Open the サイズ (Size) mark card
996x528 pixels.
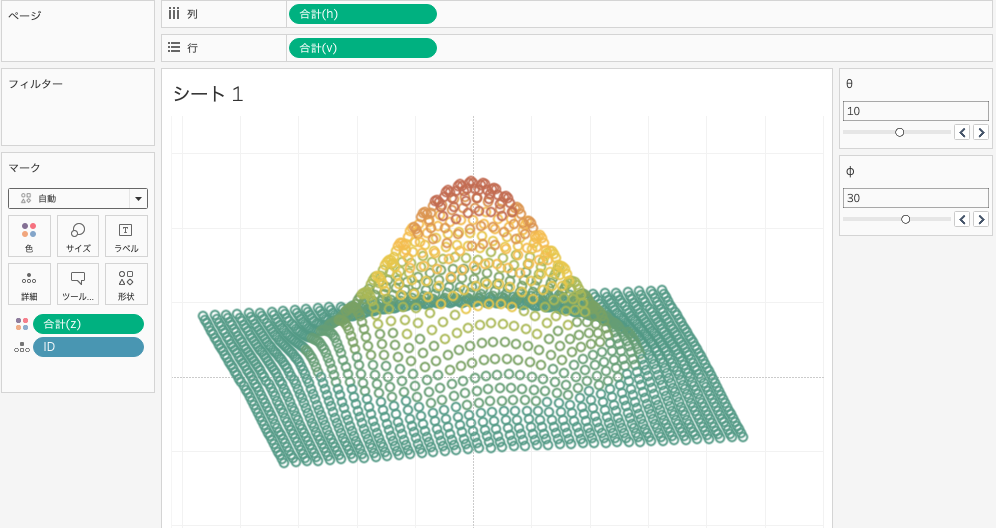point(78,236)
